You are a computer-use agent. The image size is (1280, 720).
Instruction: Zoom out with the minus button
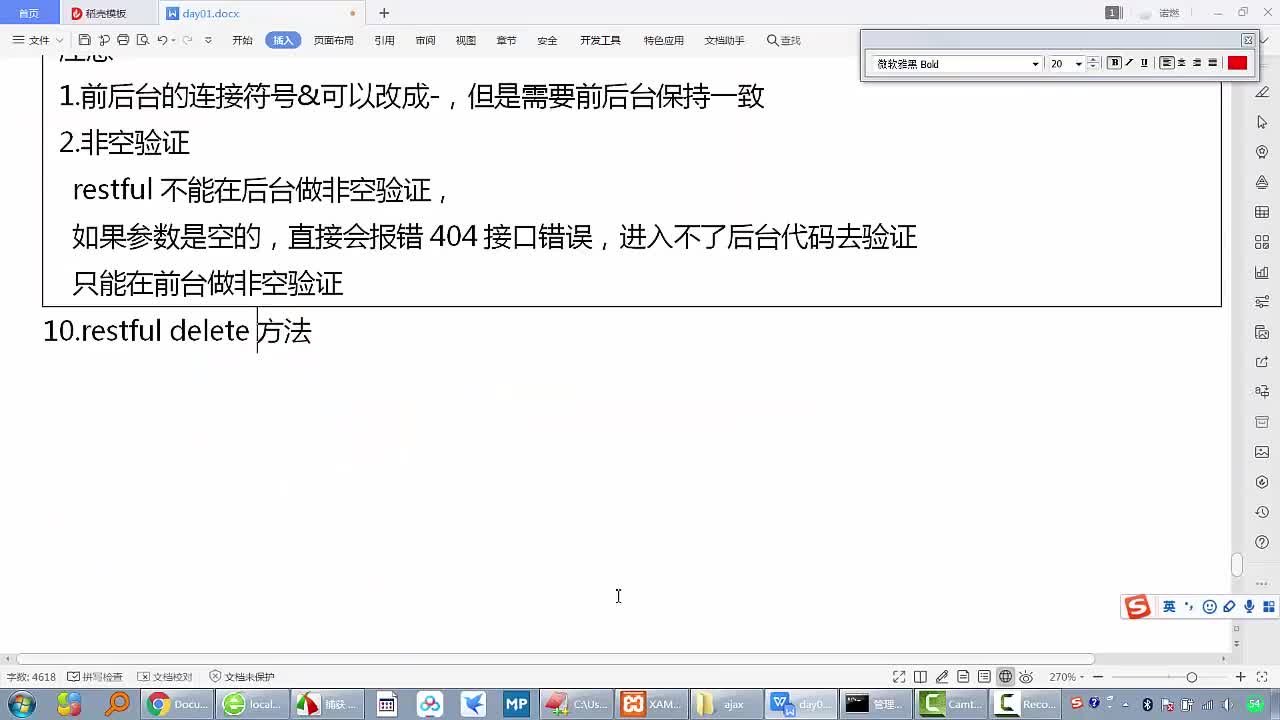(1098, 677)
